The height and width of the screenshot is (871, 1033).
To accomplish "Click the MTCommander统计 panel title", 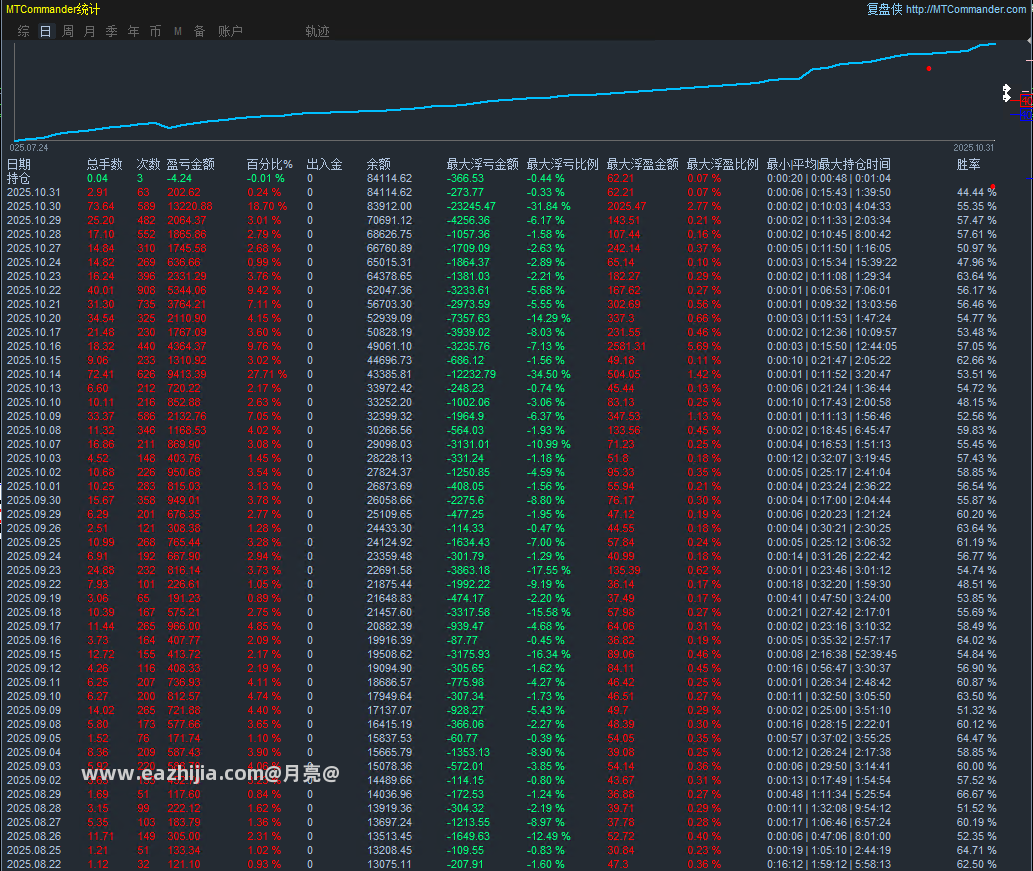I will tap(53, 9).
